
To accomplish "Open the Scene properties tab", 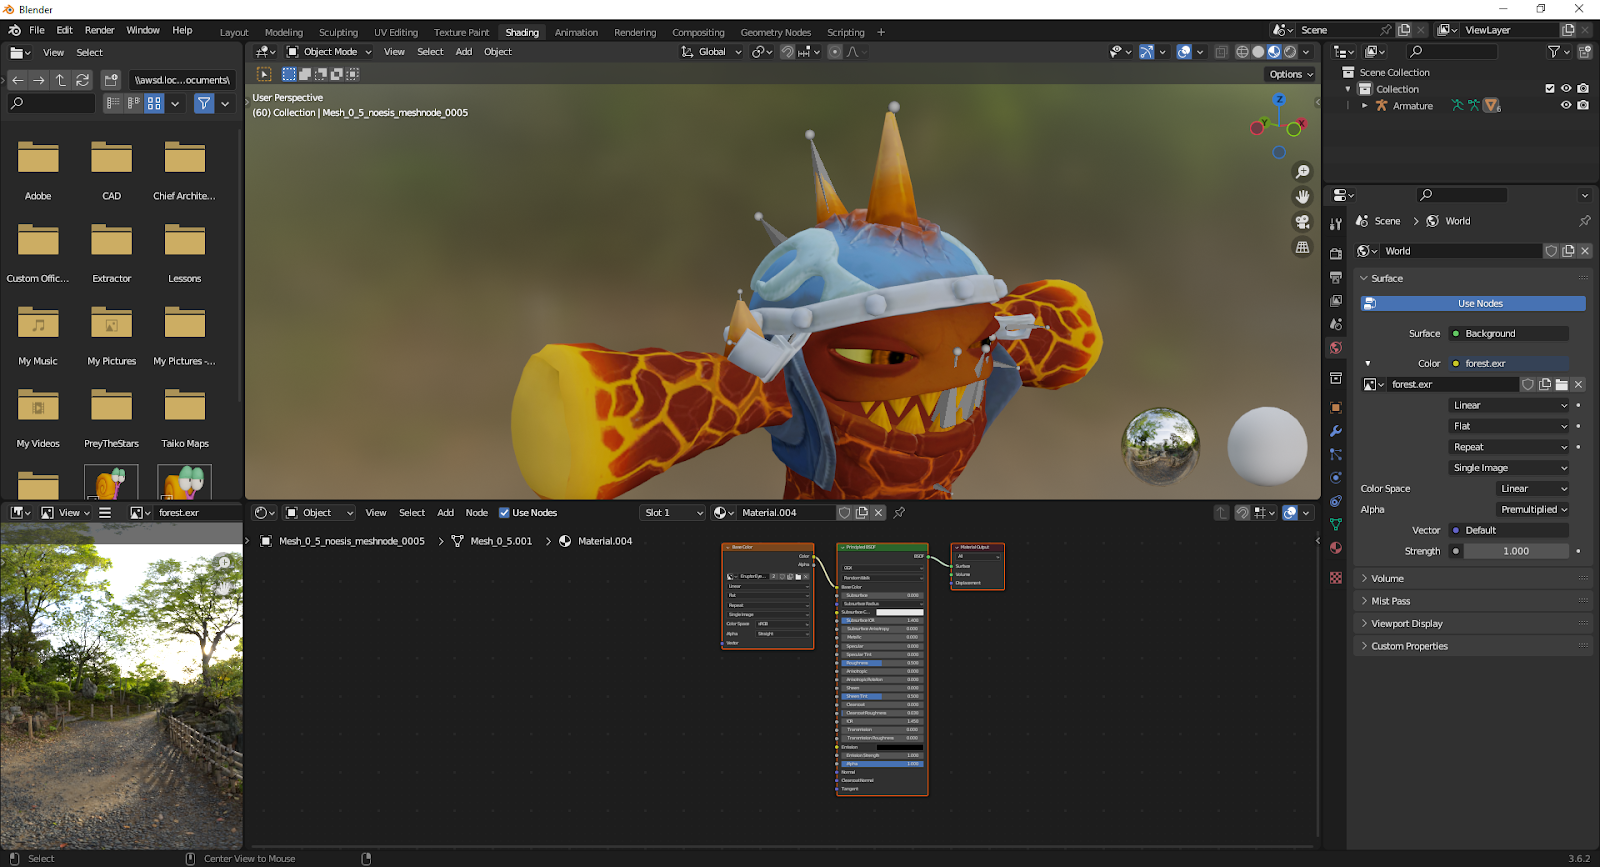I will (x=1336, y=324).
